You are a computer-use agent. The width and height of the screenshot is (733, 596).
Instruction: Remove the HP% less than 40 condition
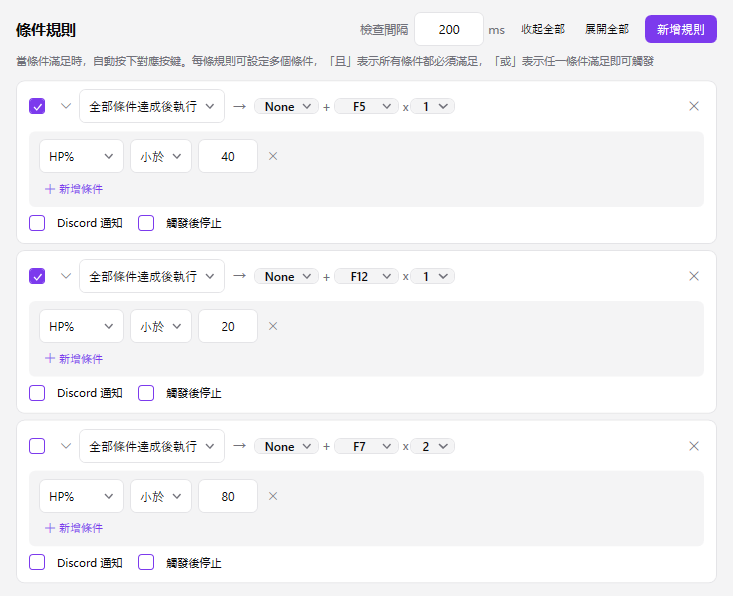pyautogui.click(x=273, y=156)
